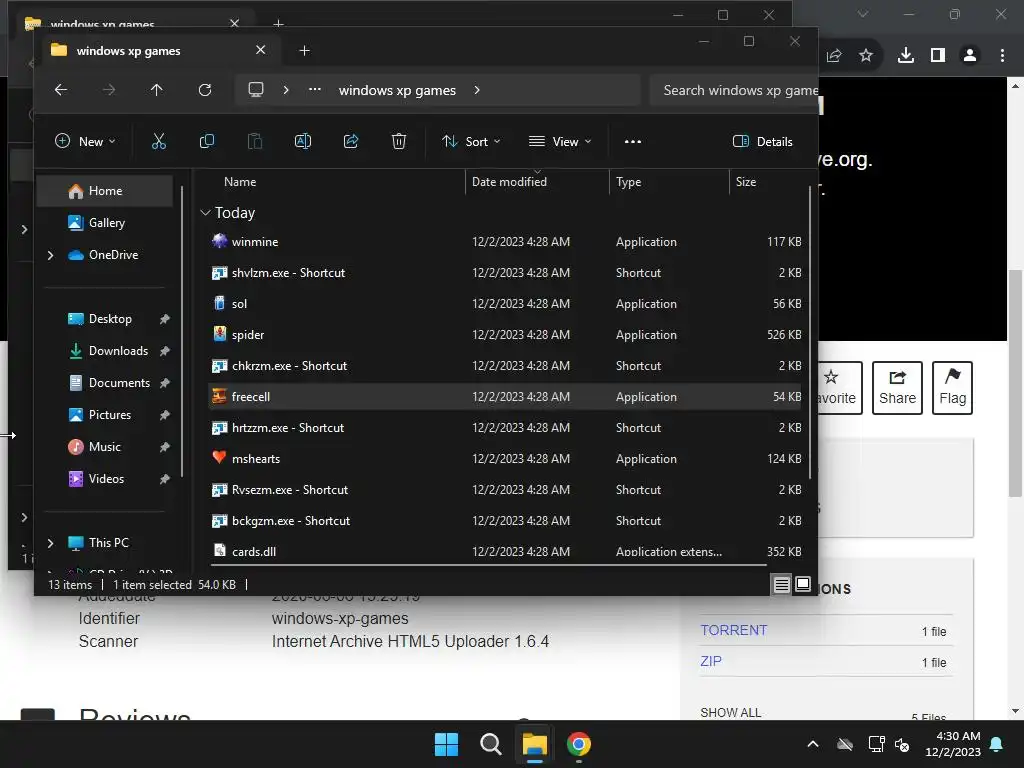Open Windows Start menu
The width and height of the screenshot is (1024, 768).
[x=447, y=744]
